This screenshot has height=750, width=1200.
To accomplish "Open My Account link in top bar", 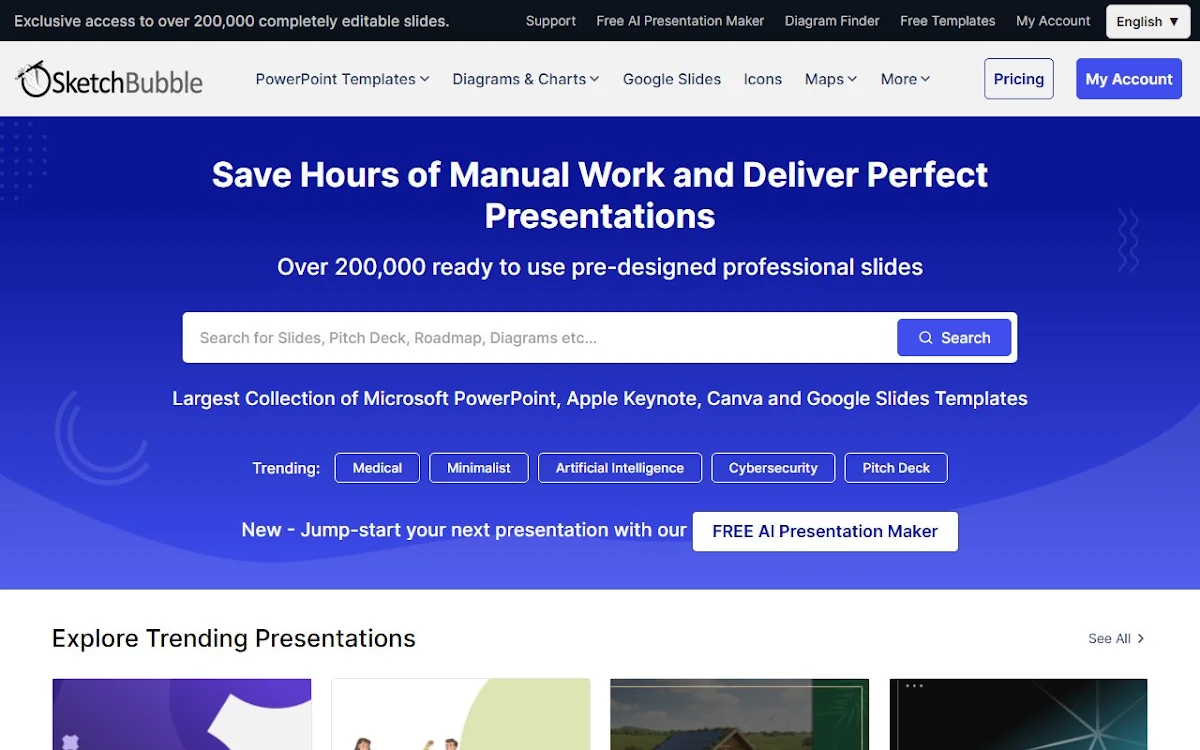I will coord(1053,21).
